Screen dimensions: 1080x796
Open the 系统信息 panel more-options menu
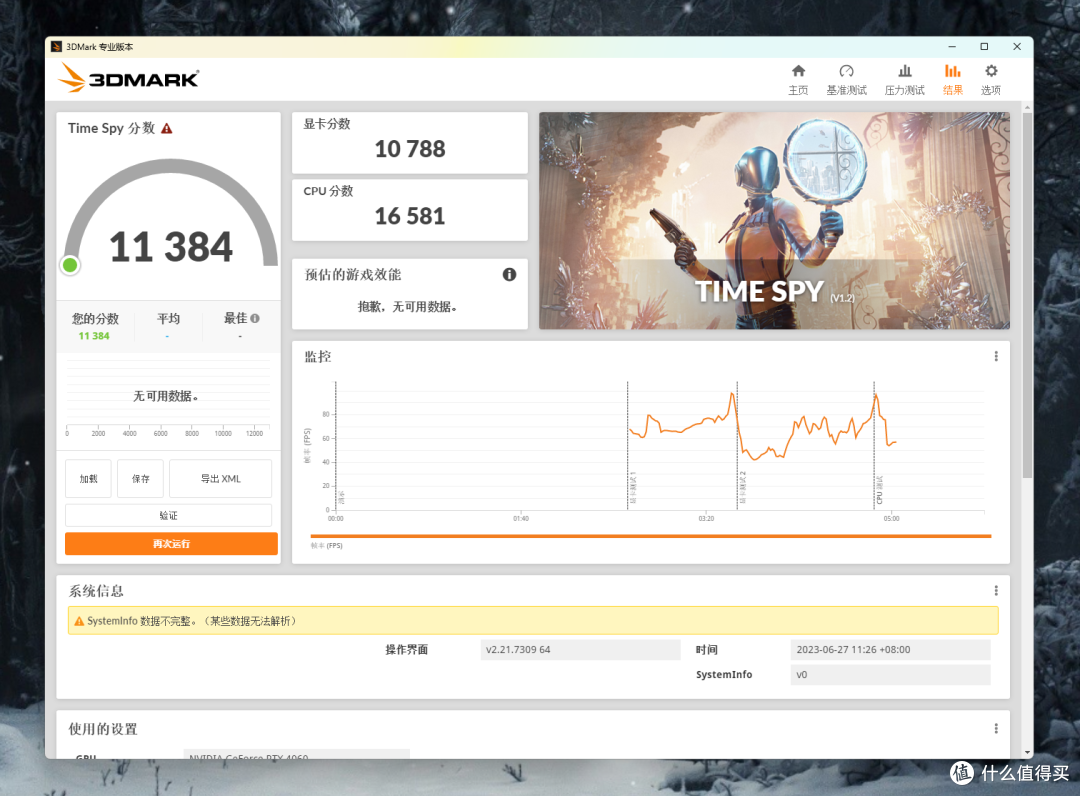point(995,590)
